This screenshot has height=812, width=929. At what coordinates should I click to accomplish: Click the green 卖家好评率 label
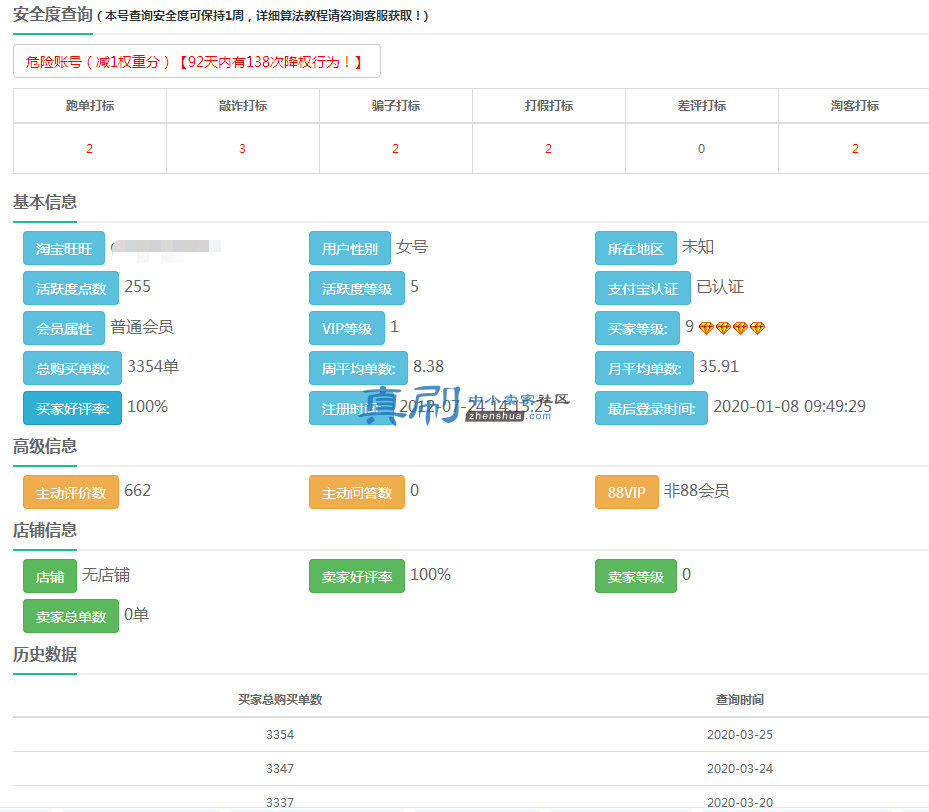click(x=357, y=576)
